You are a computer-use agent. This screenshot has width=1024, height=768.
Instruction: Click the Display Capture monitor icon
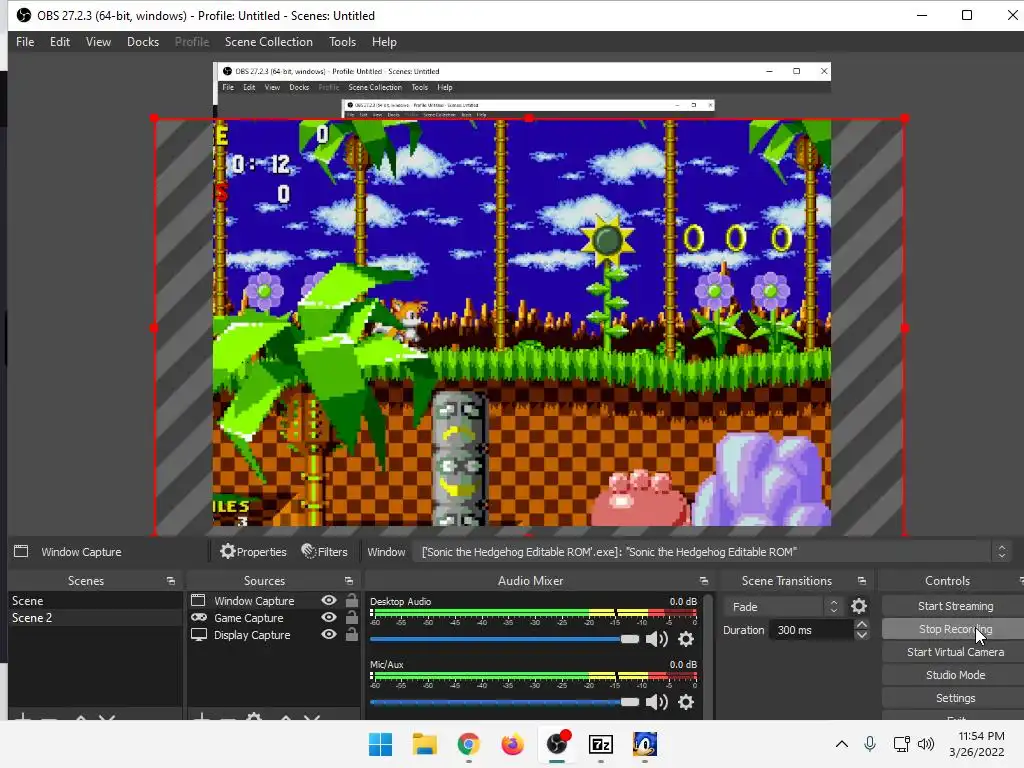tap(199, 635)
